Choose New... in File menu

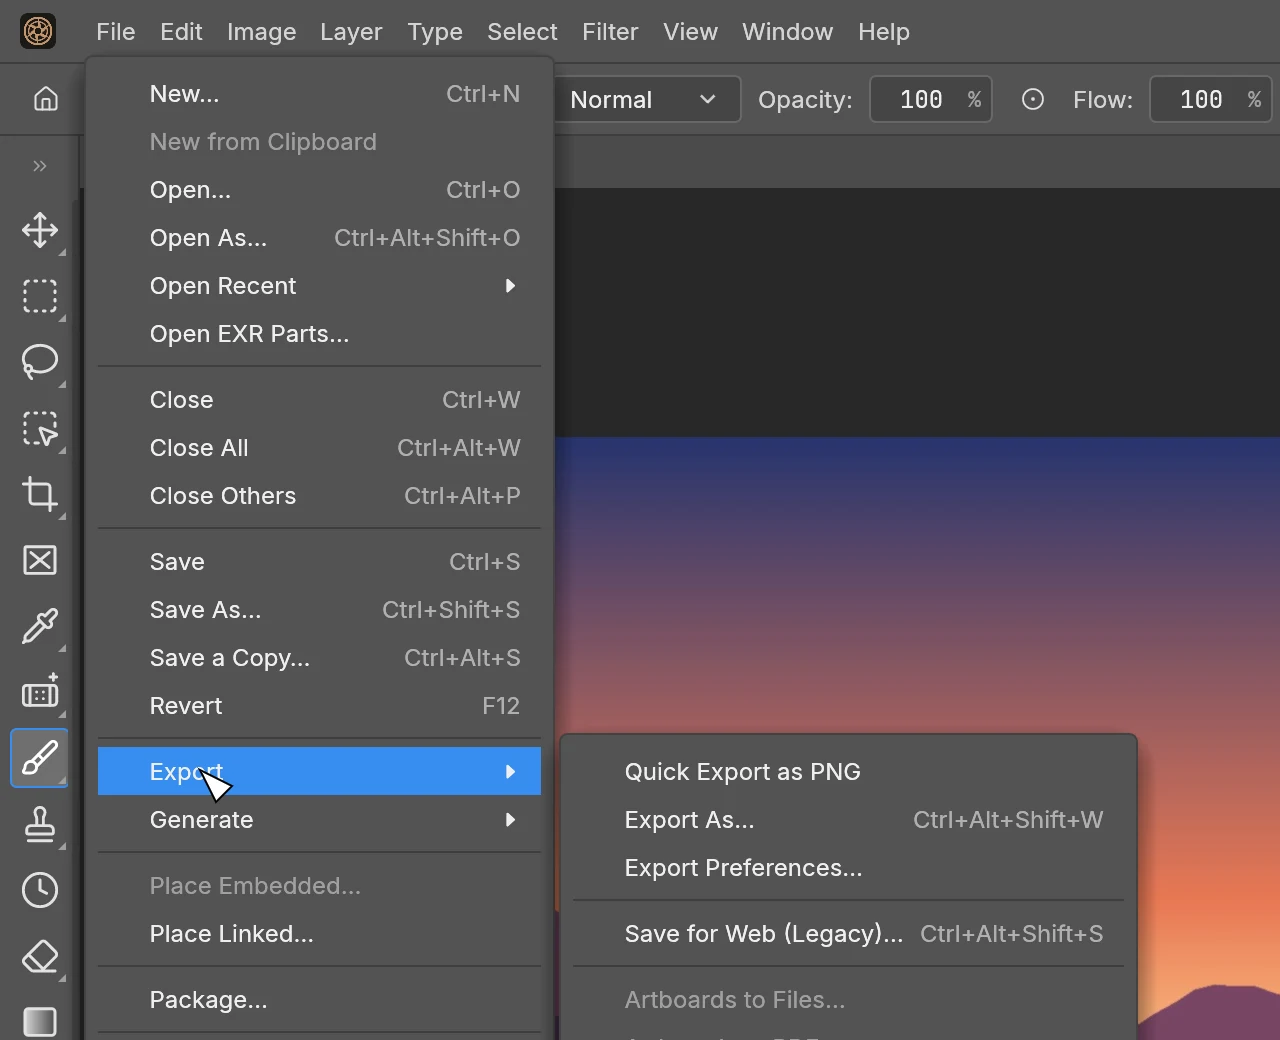(x=319, y=94)
